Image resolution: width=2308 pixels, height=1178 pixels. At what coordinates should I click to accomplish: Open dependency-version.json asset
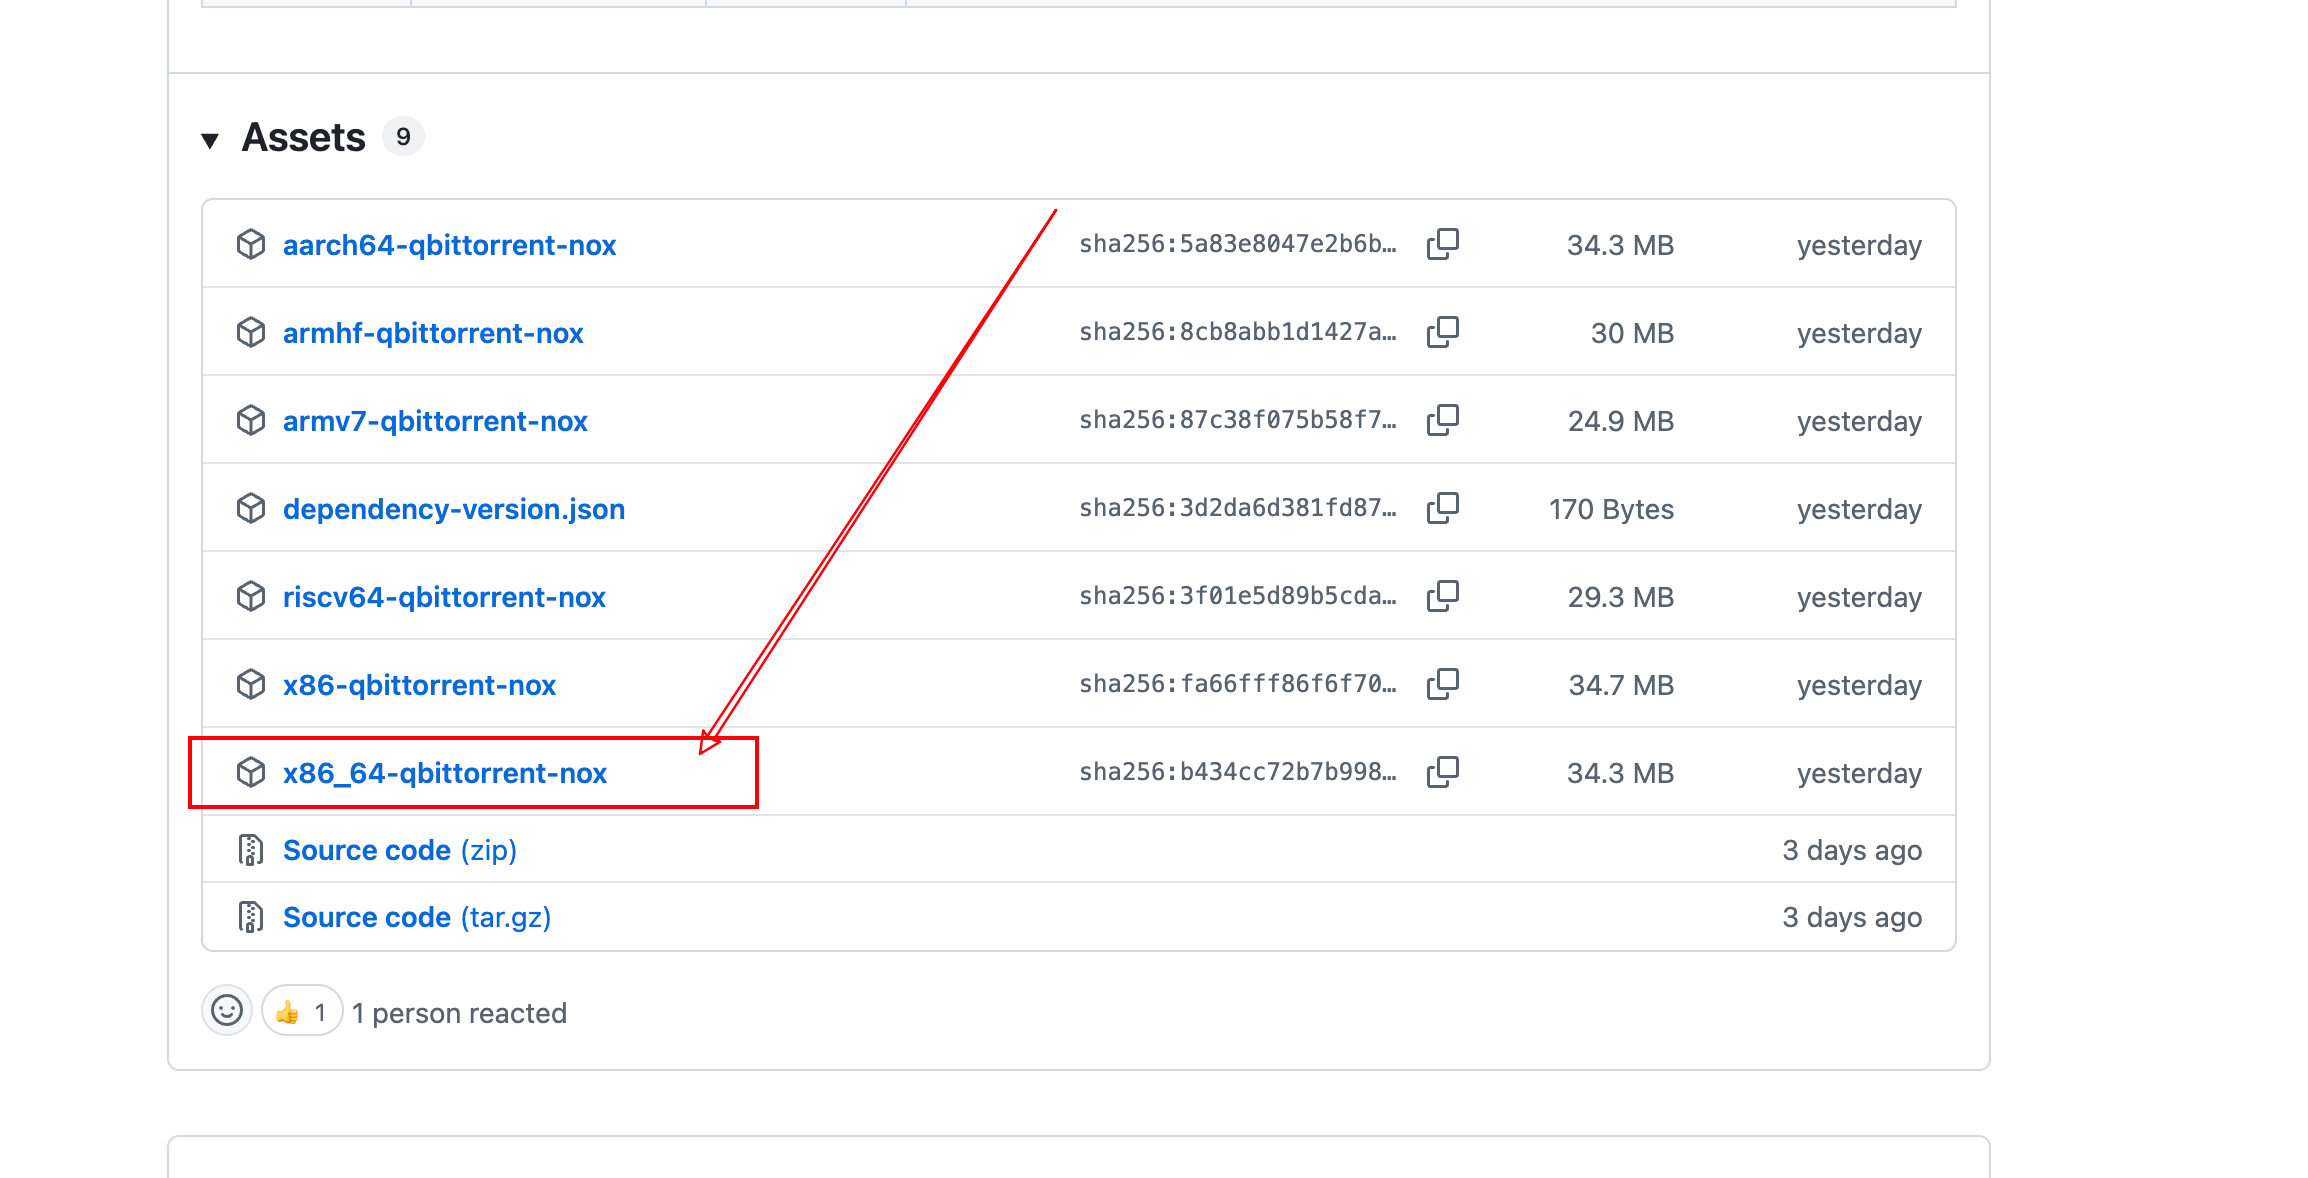click(x=453, y=509)
